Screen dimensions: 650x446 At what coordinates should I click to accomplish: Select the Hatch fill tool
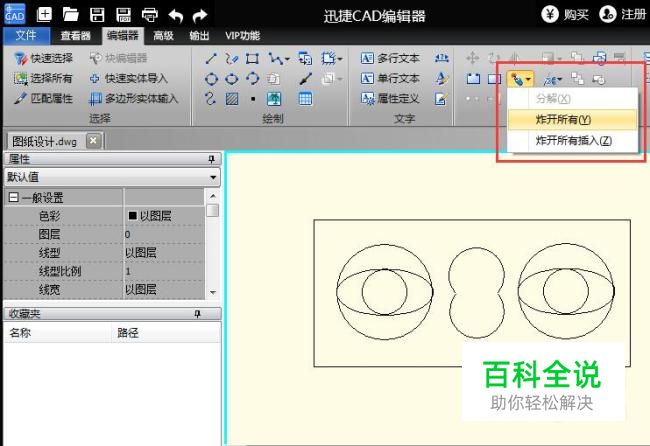coord(232,99)
